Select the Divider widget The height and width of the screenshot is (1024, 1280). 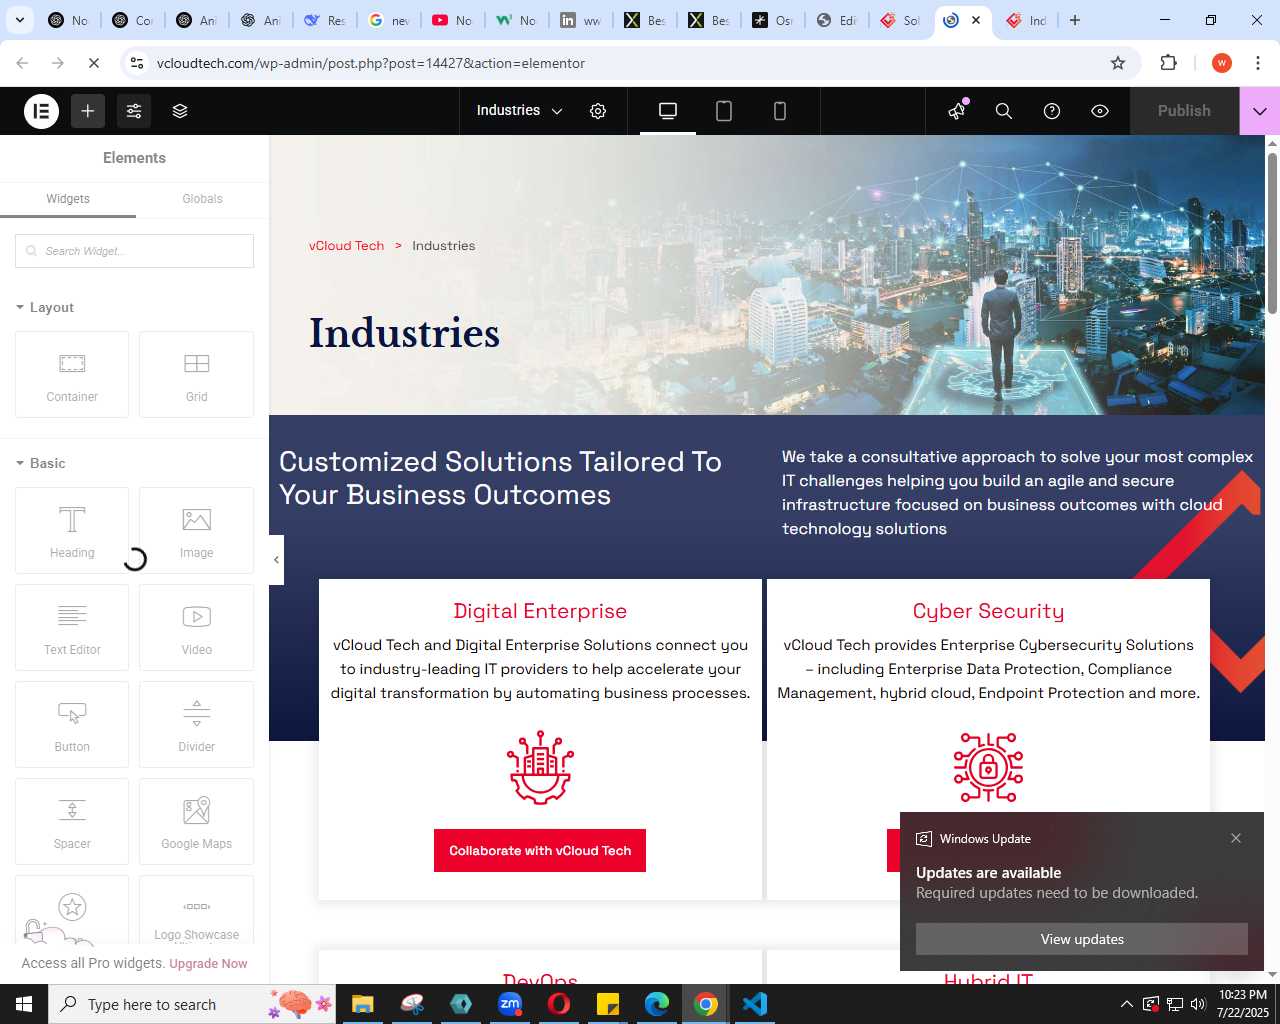pos(196,724)
